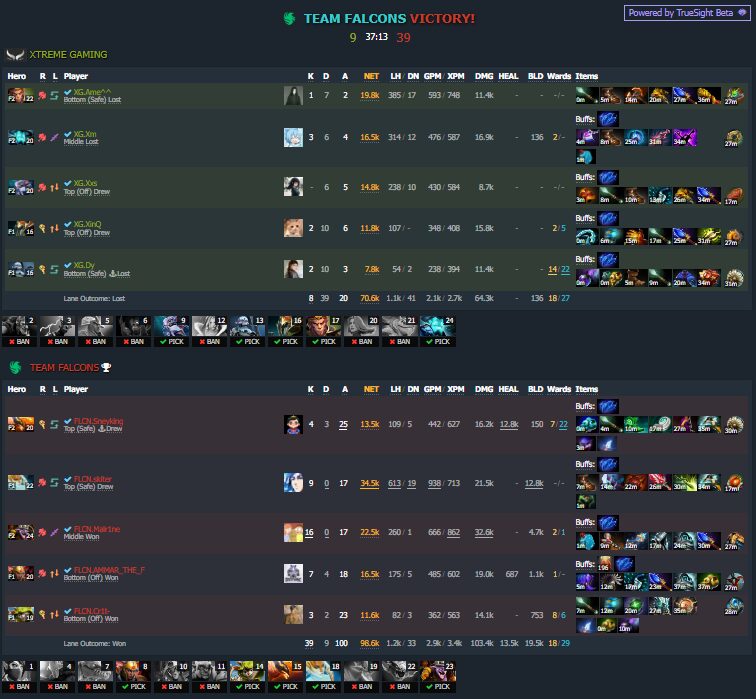This screenshot has width=756, height=699.
Task: Click FLCN.AMMAR_THE_F's hero portrait
Action: 21,574
